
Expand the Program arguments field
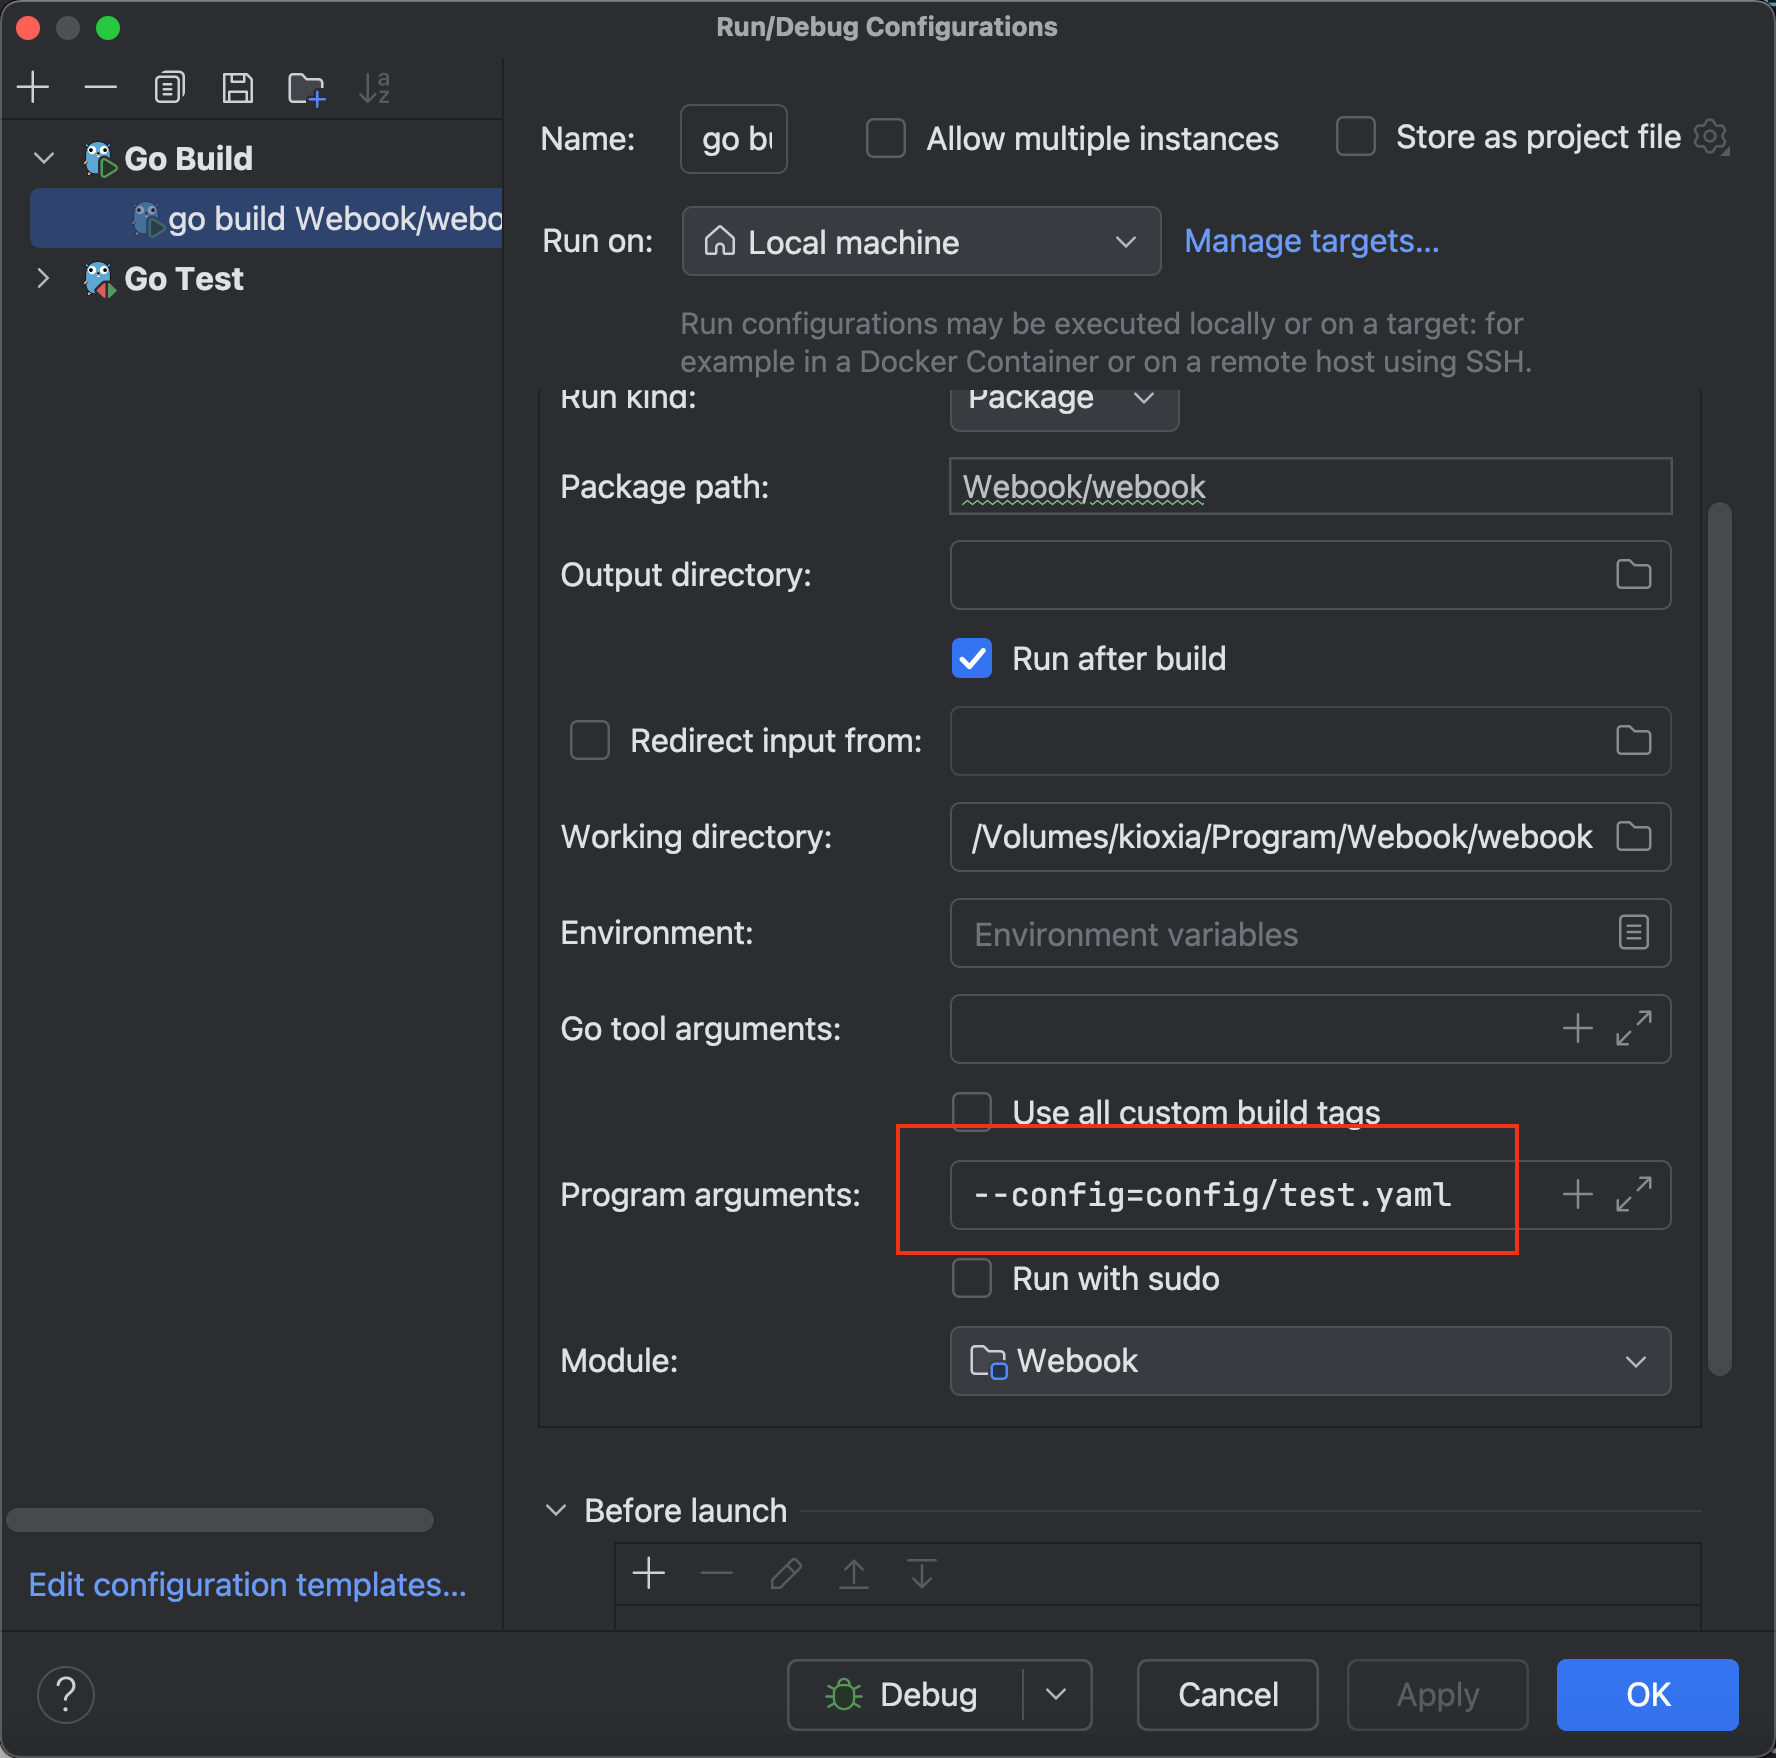click(1633, 1195)
